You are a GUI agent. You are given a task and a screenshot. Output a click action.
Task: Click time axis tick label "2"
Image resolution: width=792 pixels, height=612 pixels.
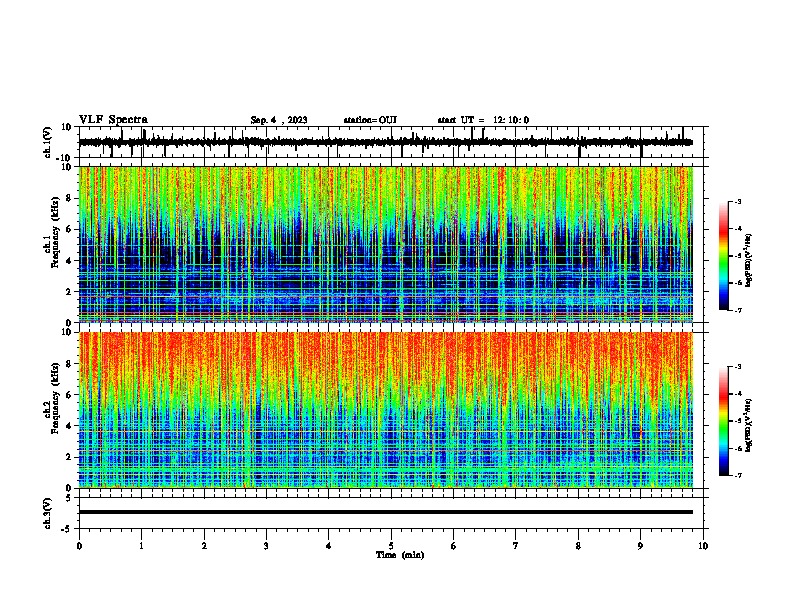tap(204, 546)
